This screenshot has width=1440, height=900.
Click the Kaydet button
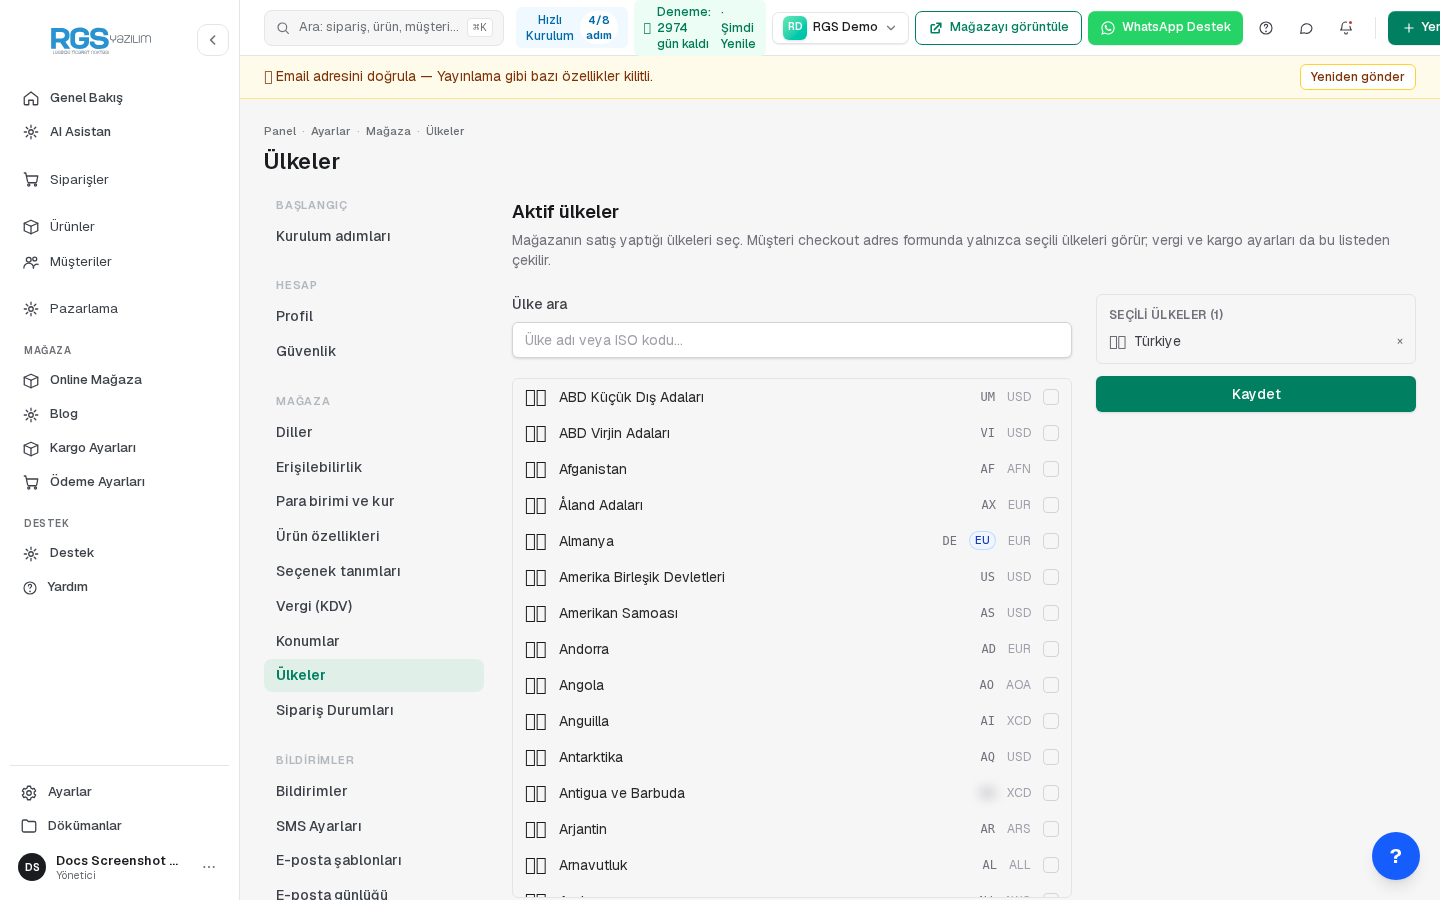click(x=1256, y=394)
